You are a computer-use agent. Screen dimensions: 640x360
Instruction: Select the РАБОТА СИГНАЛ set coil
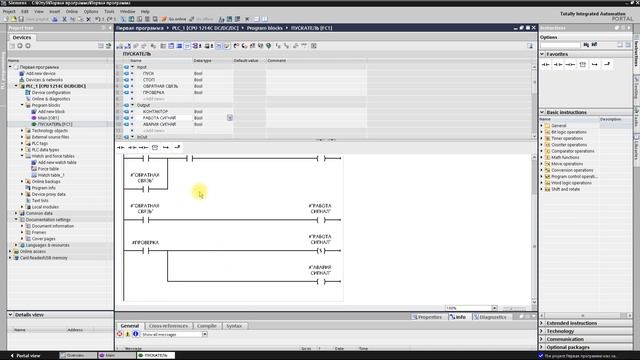tap(321, 251)
